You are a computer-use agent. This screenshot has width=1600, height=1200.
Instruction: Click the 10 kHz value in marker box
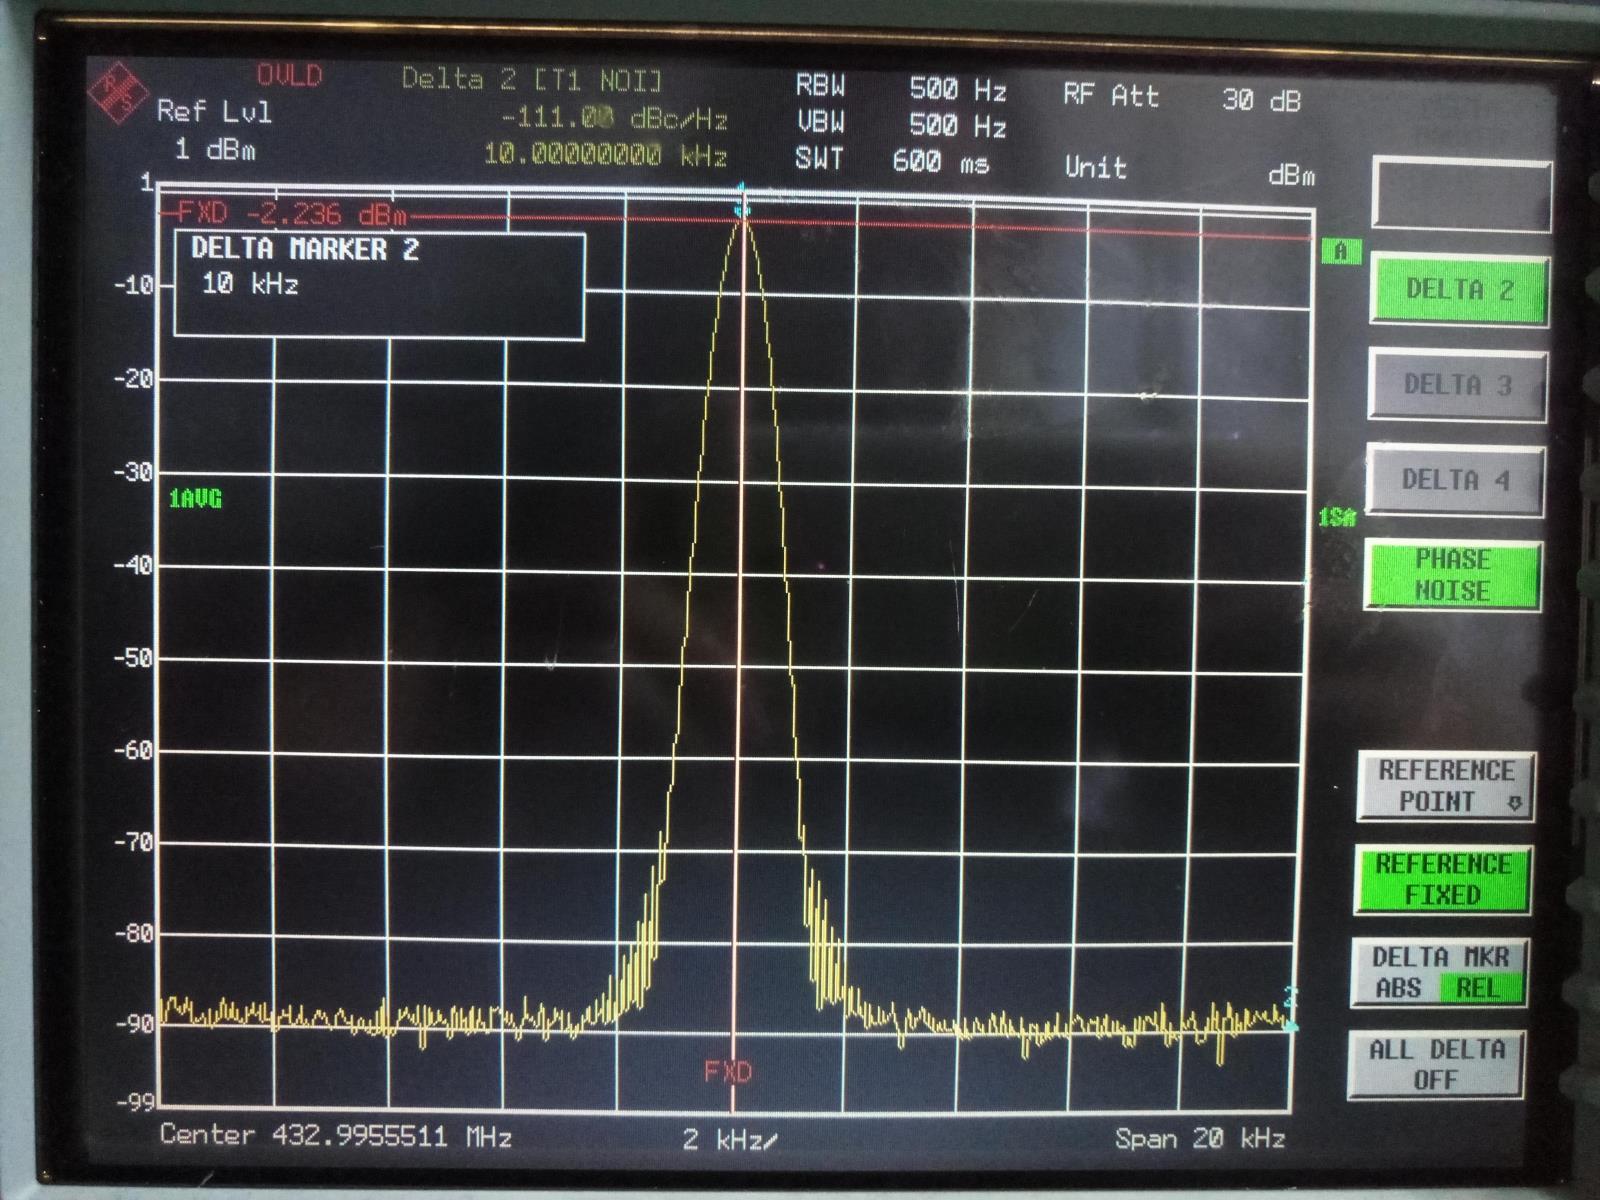point(250,285)
